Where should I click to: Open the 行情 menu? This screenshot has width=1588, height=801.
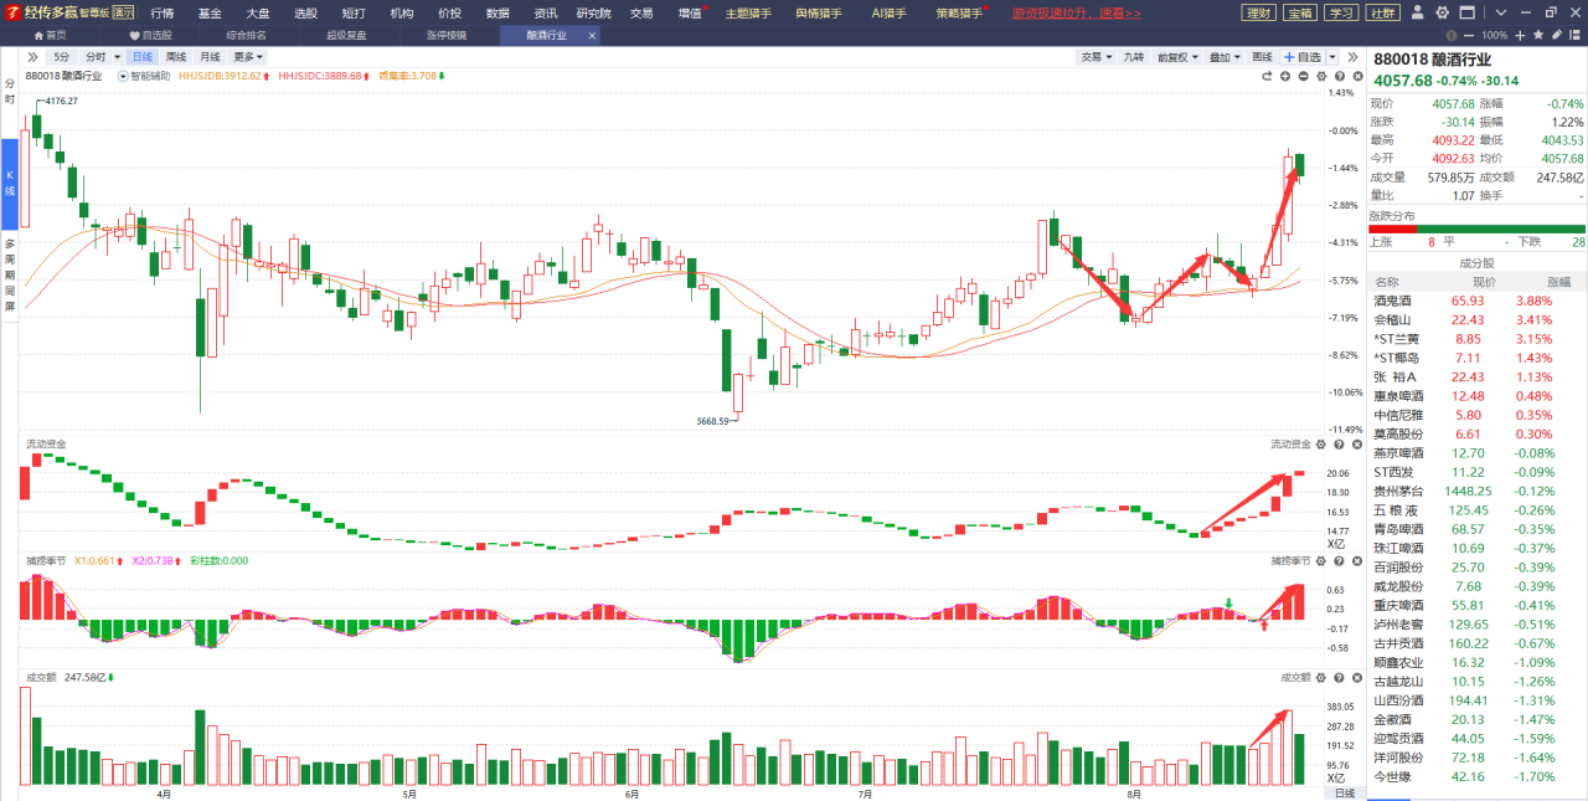coord(162,13)
